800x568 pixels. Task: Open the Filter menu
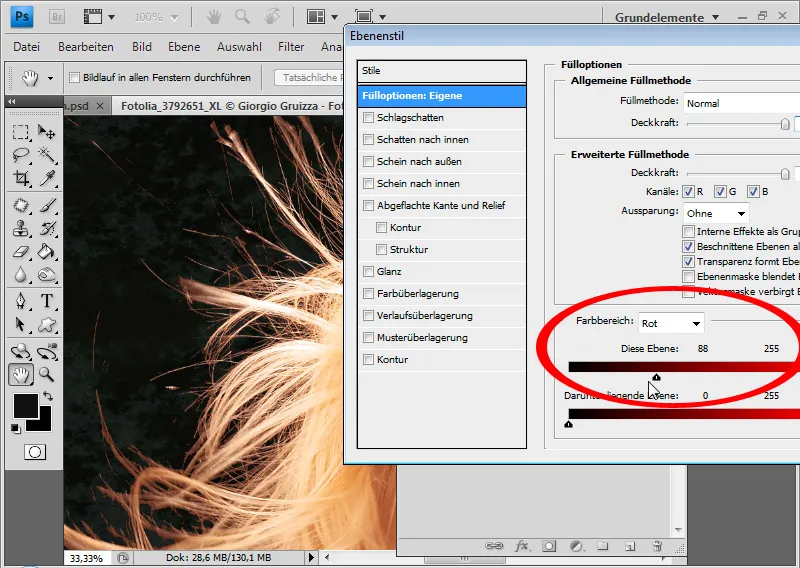[291, 47]
